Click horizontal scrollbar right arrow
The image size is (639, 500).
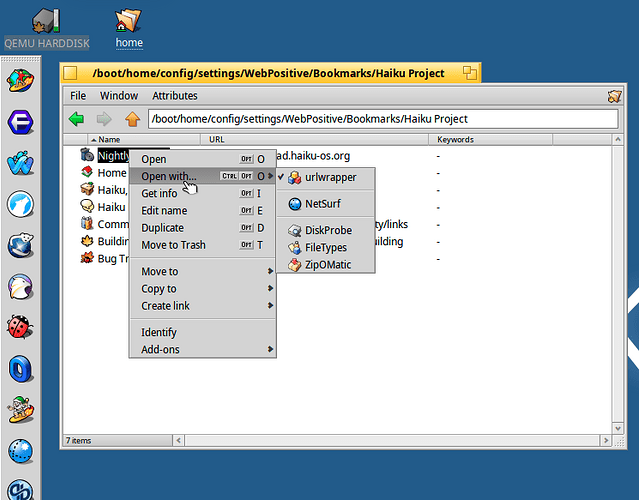[x=606, y=441]
